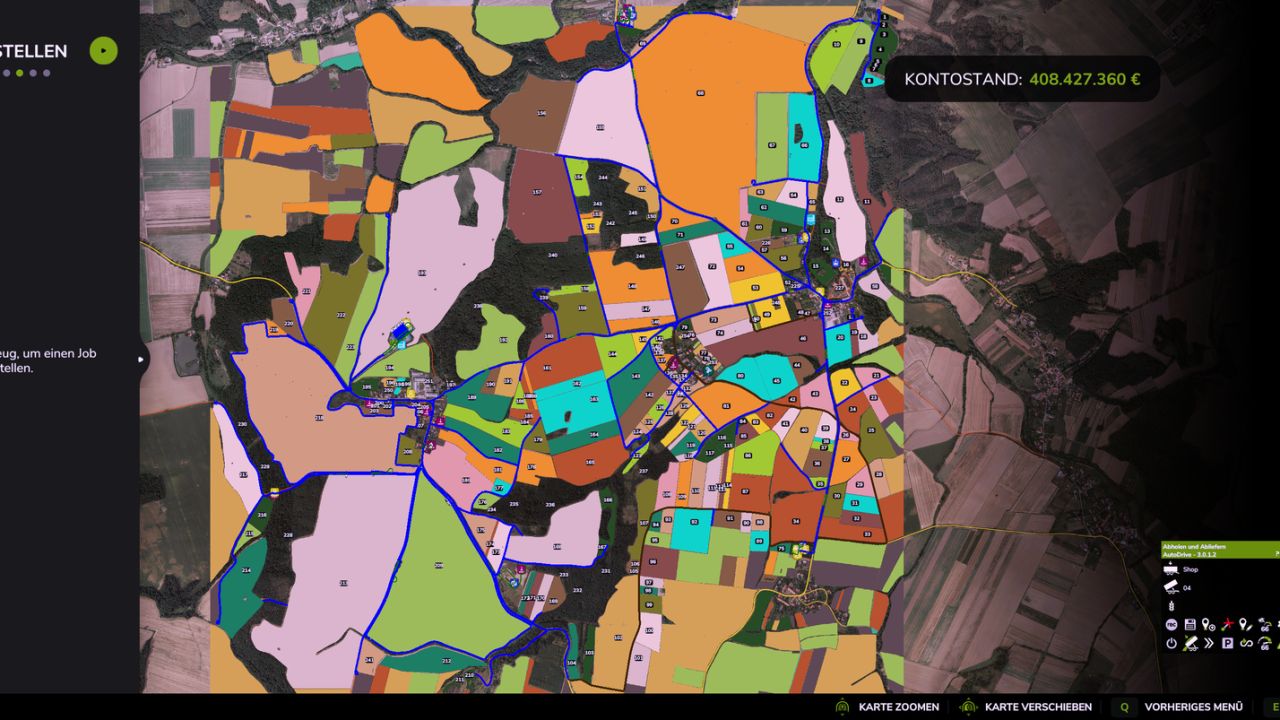This screenshot has height=720, width=1280.
Task: Click the parking P icon
Action: click(1227, 643)
